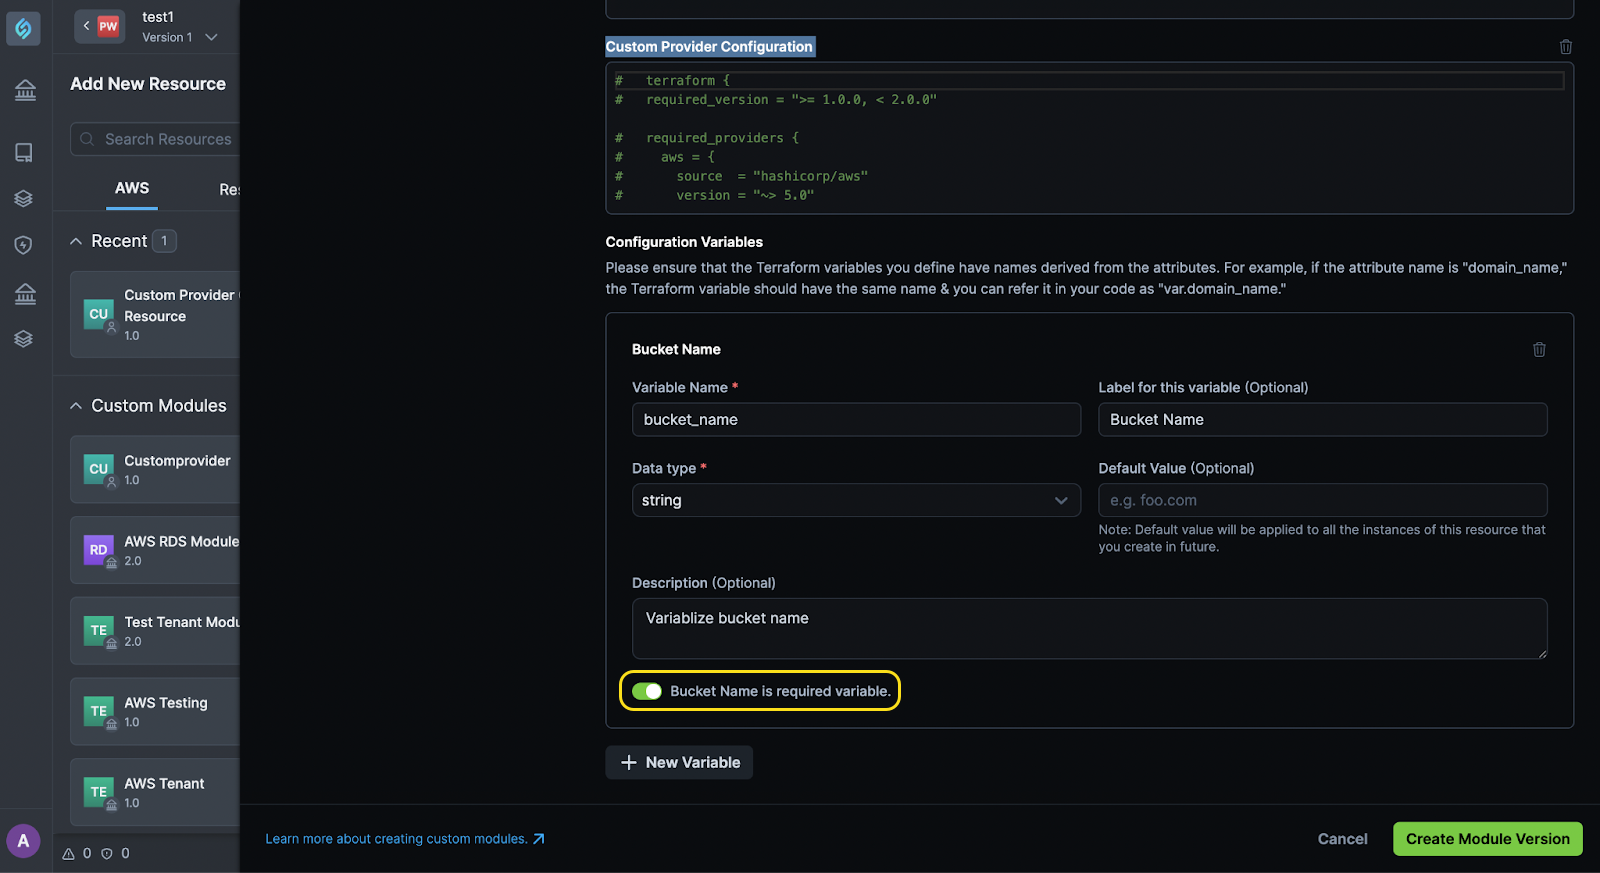The height and width of the screenshot is (873, 1600).
Task: Add a New Variable
Action: (679, 762)
